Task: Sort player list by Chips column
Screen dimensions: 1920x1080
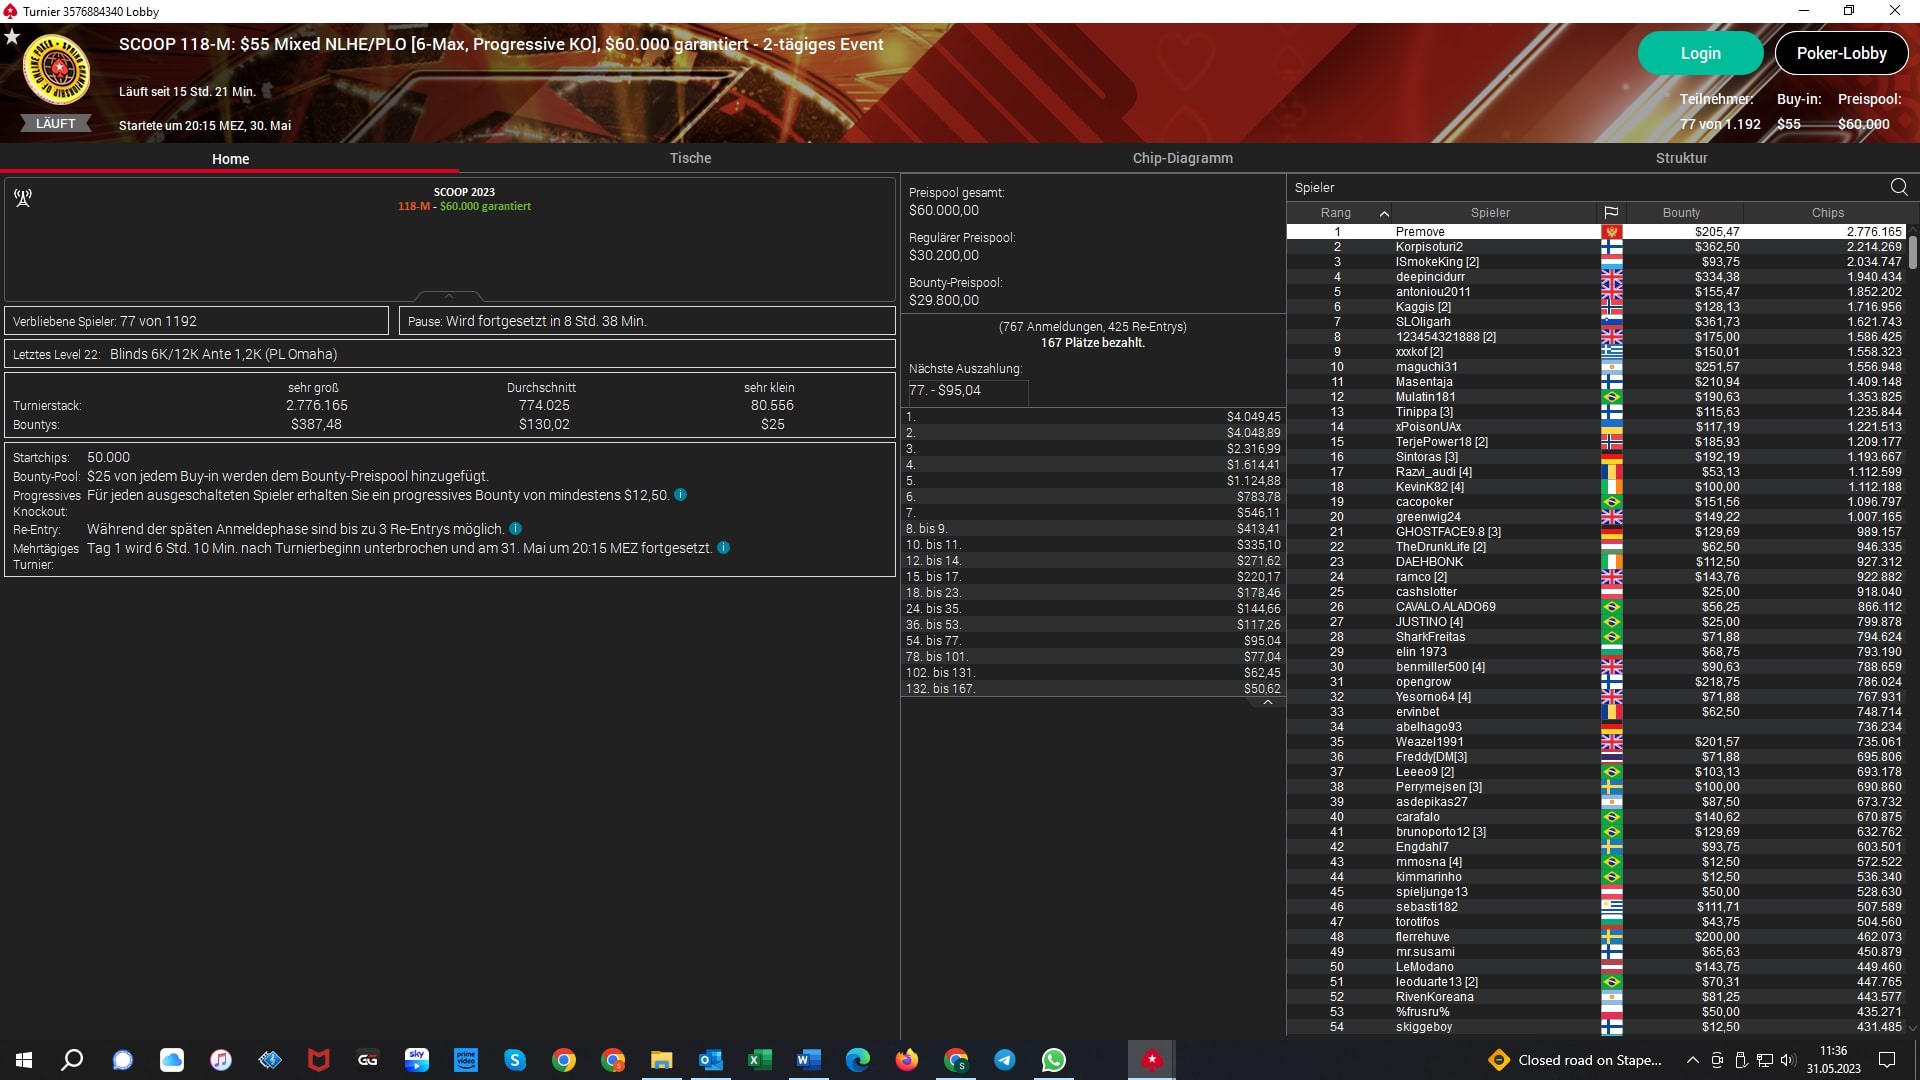Action: 1827,213
